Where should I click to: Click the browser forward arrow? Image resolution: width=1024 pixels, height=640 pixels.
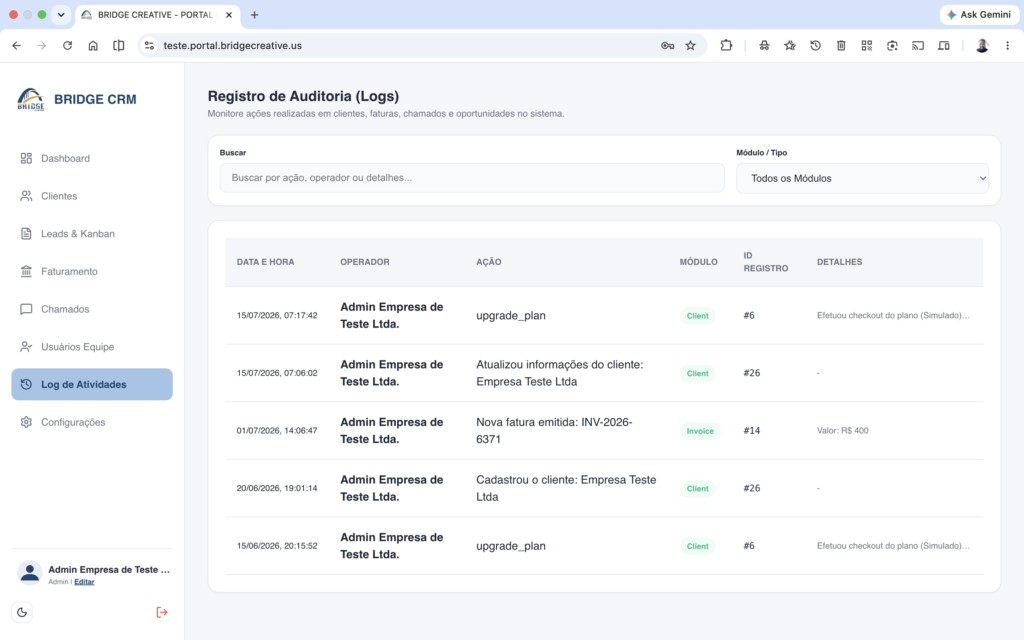point(42,46)
